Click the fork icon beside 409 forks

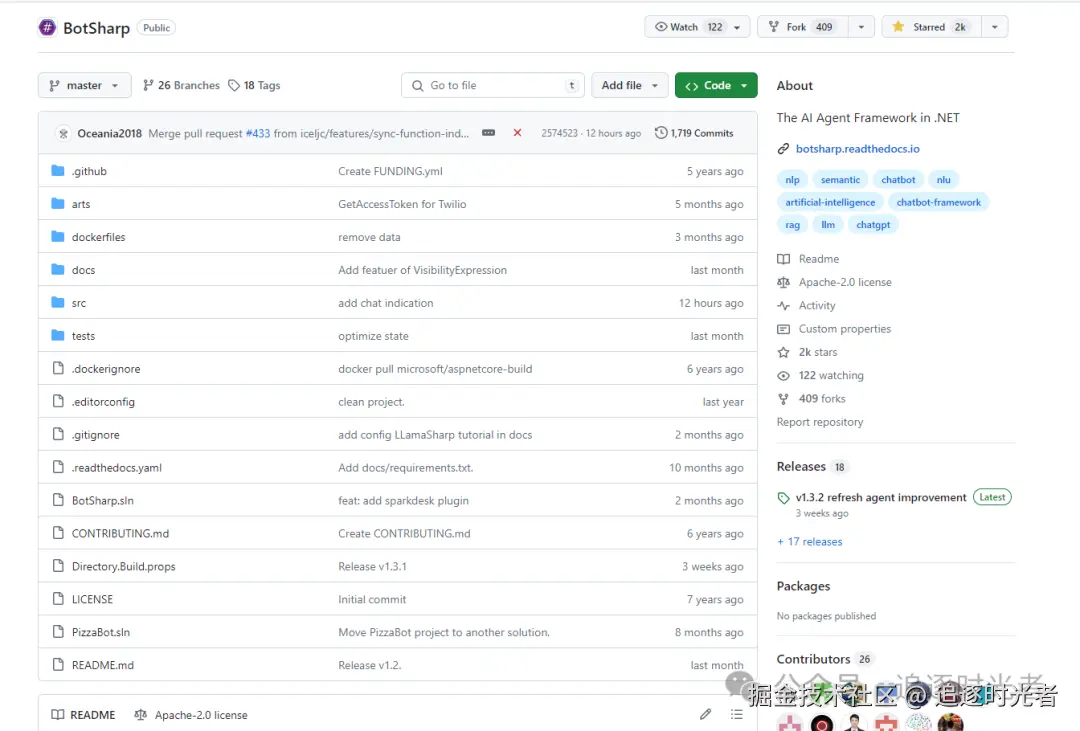pos(783,399)
